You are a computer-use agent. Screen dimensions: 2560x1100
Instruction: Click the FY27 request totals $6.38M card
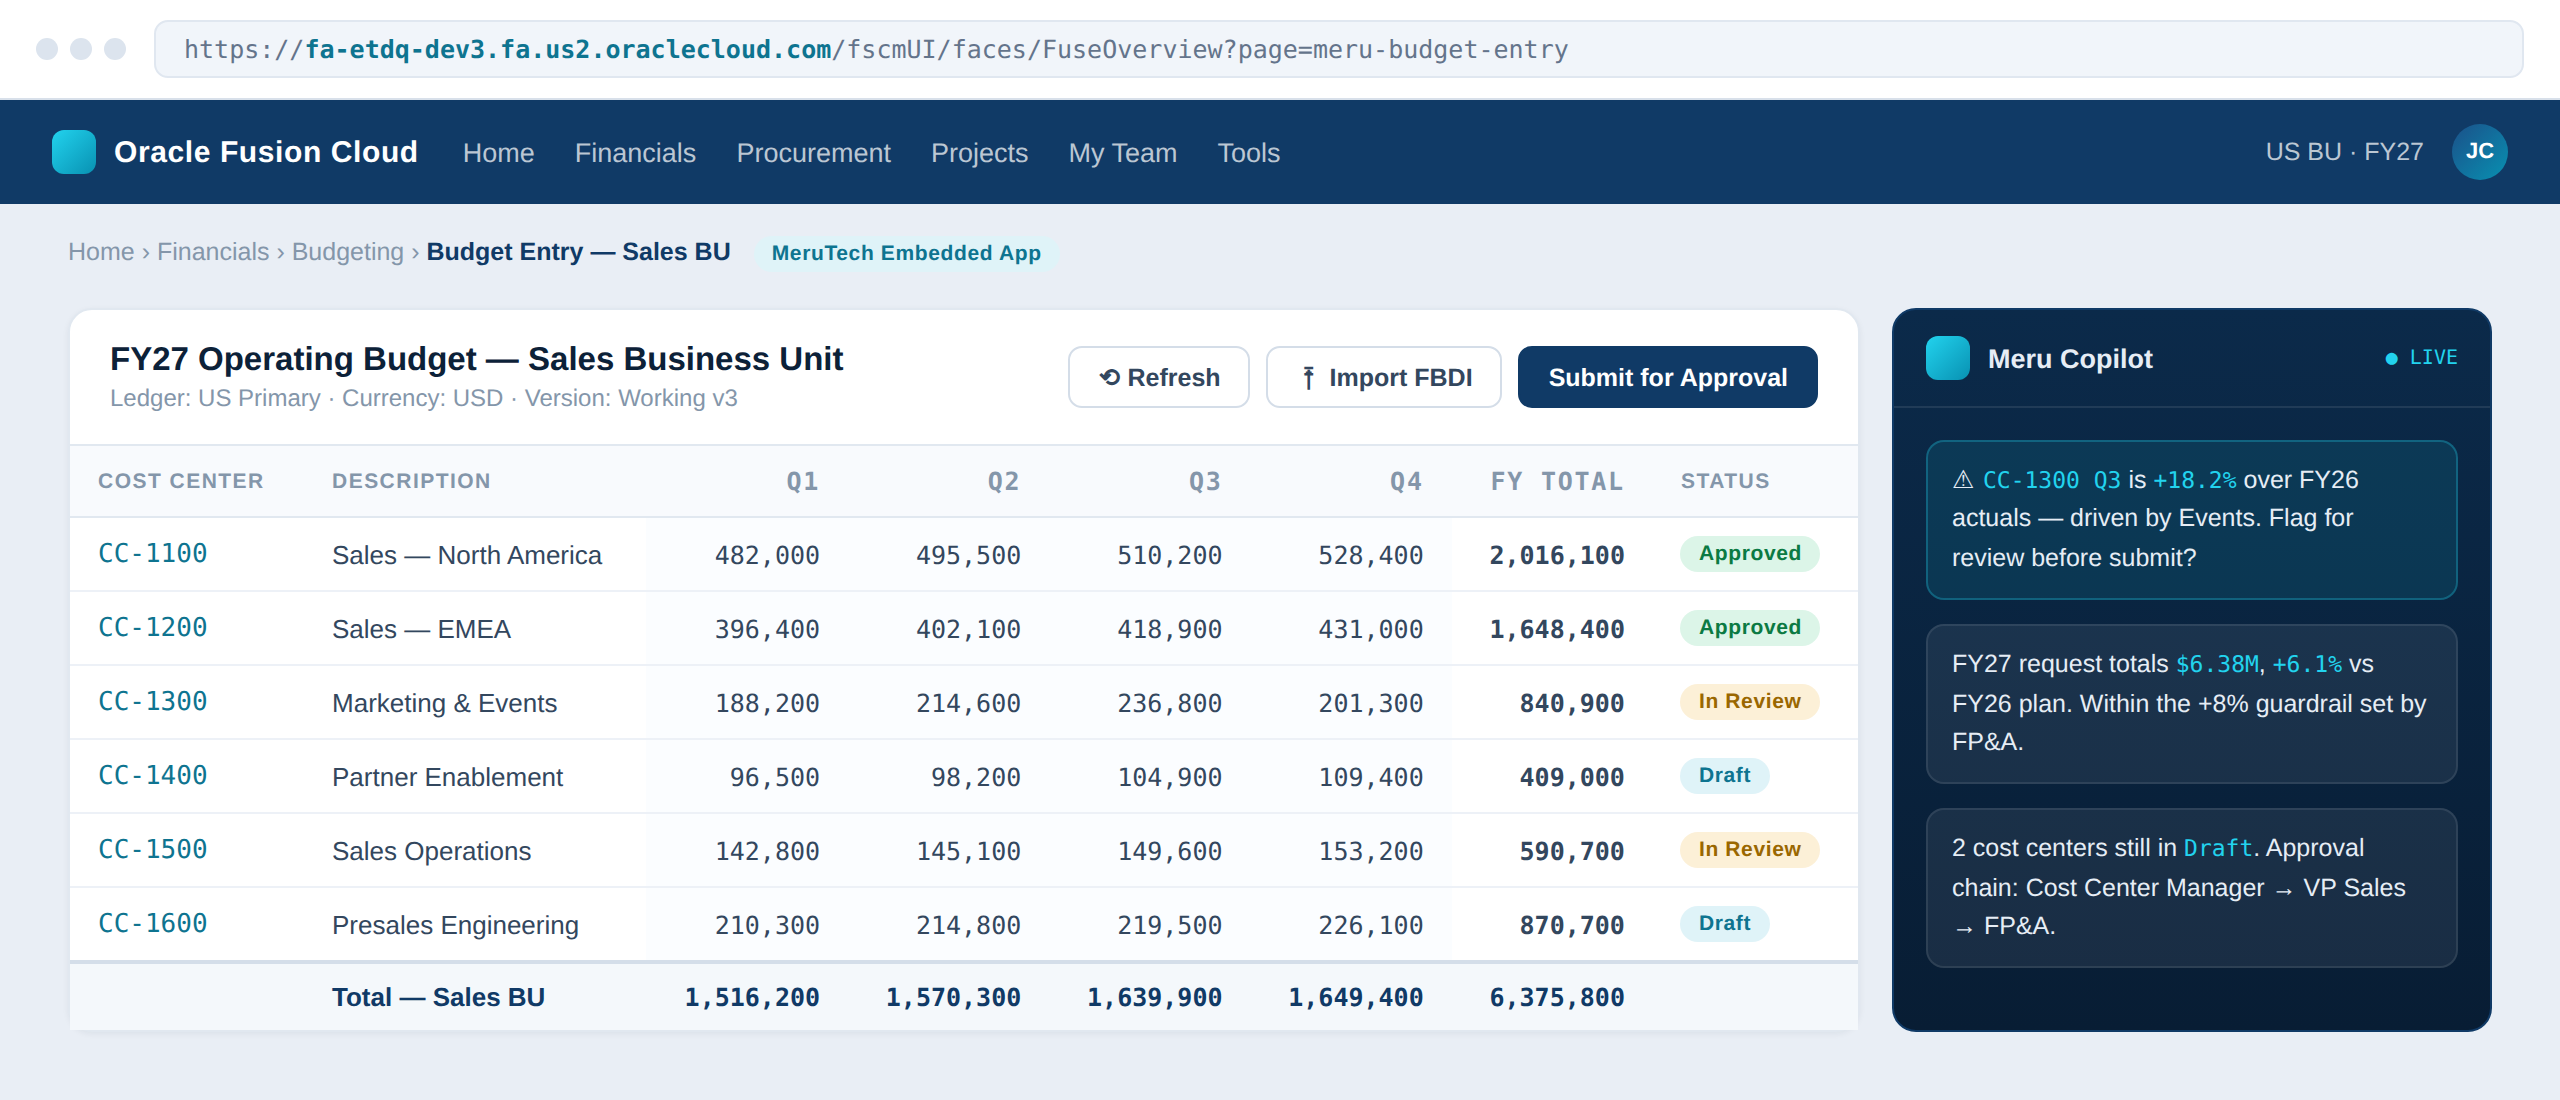(x=2191, y=704)
